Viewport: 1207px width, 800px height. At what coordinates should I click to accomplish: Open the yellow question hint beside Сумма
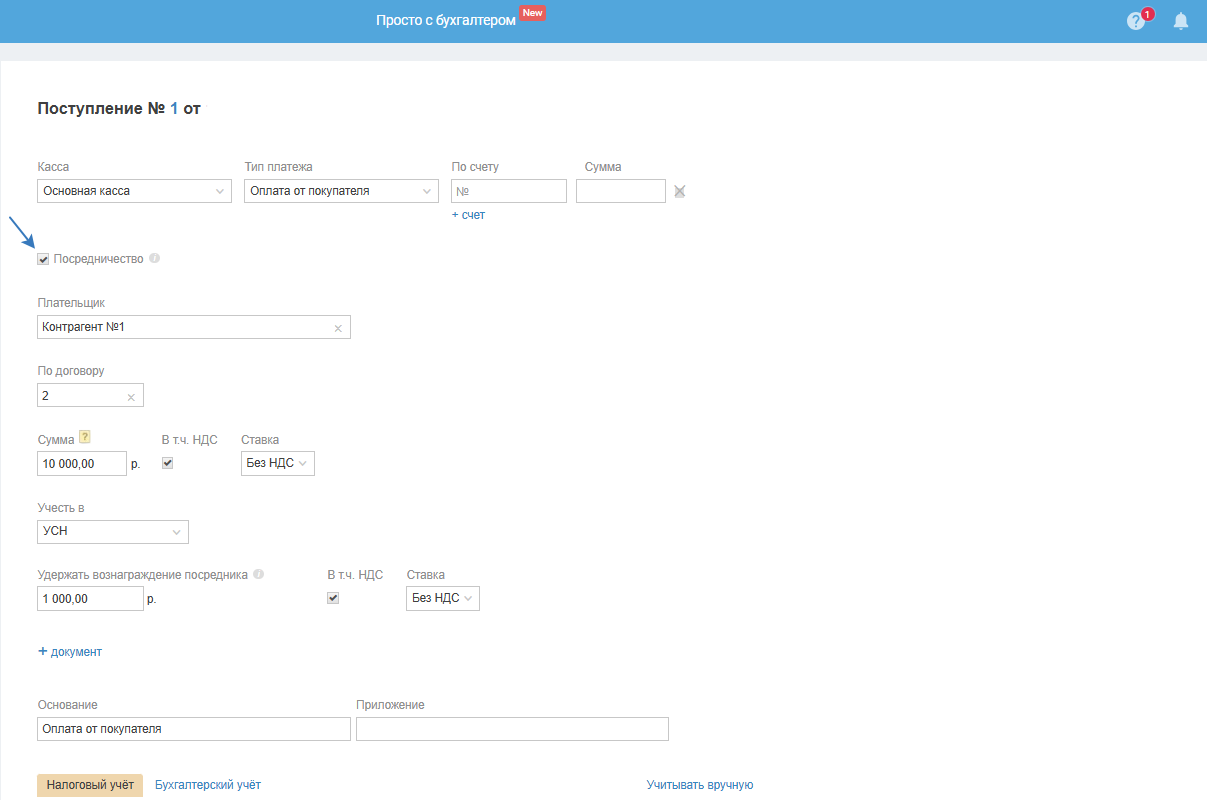85,436
